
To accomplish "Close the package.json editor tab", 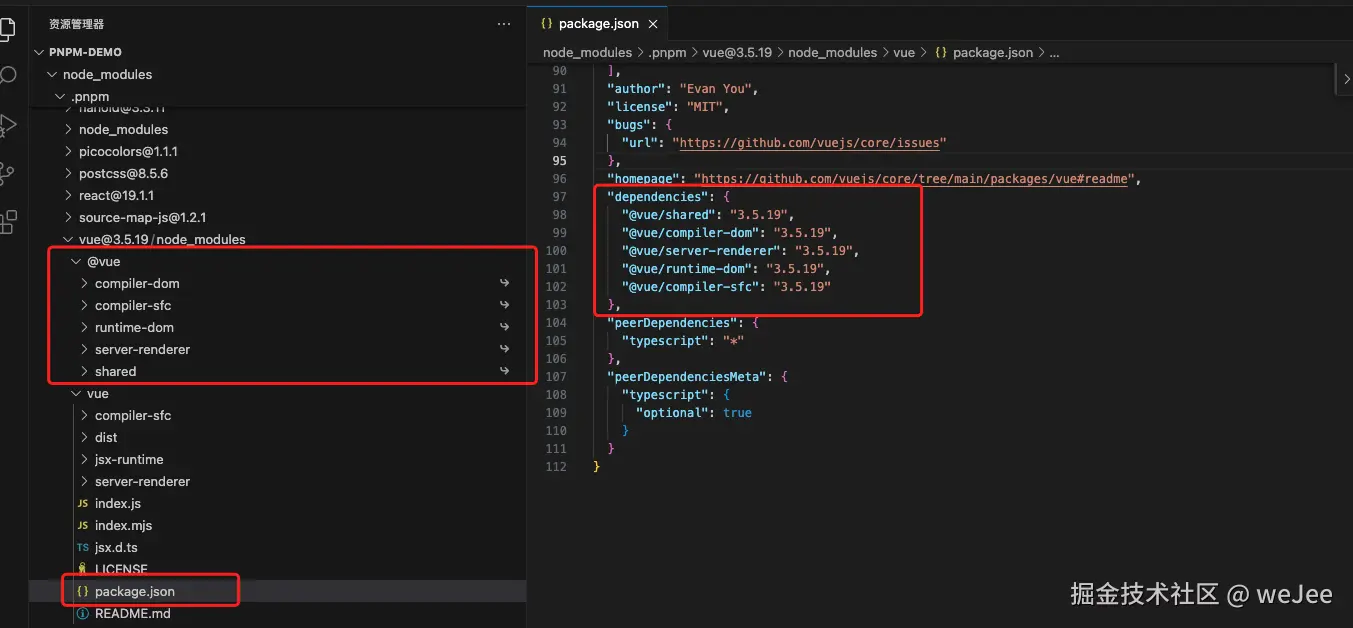I will click(653, 24).
